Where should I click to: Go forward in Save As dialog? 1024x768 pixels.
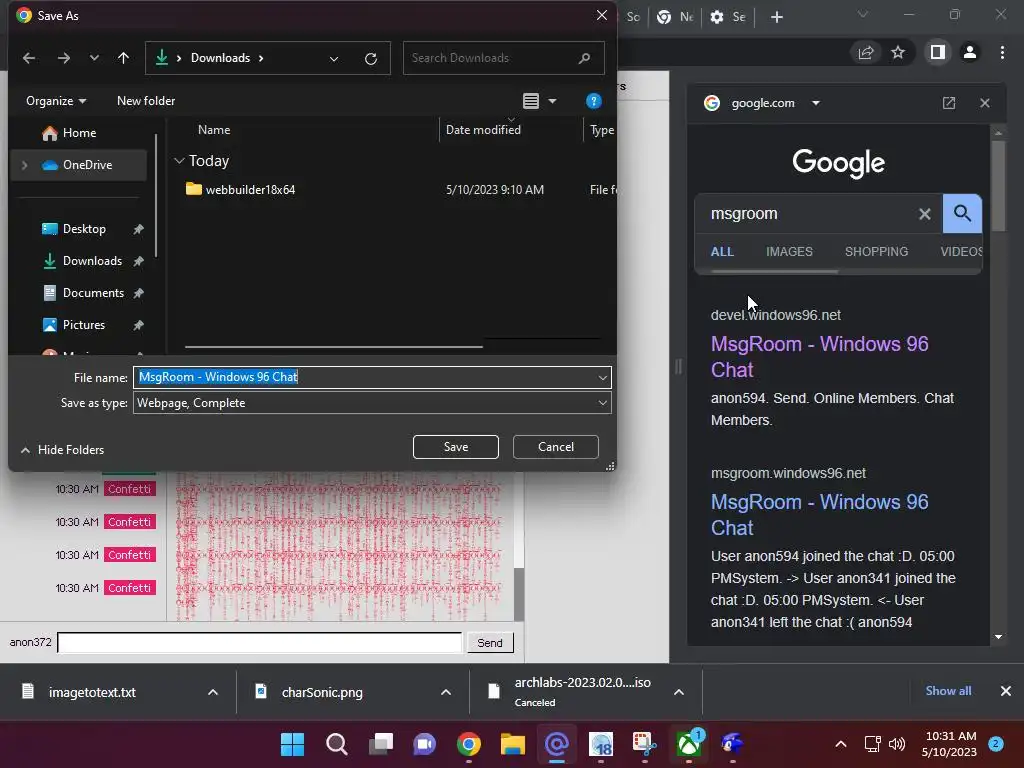(63, 58)
